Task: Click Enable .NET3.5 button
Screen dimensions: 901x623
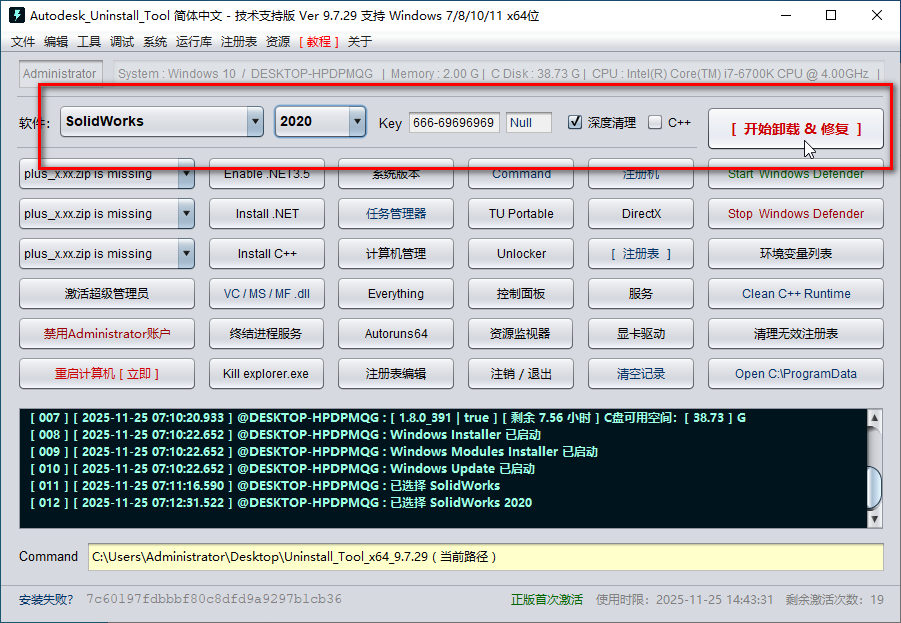Action: pyautogui.click(x=267, y=174)
